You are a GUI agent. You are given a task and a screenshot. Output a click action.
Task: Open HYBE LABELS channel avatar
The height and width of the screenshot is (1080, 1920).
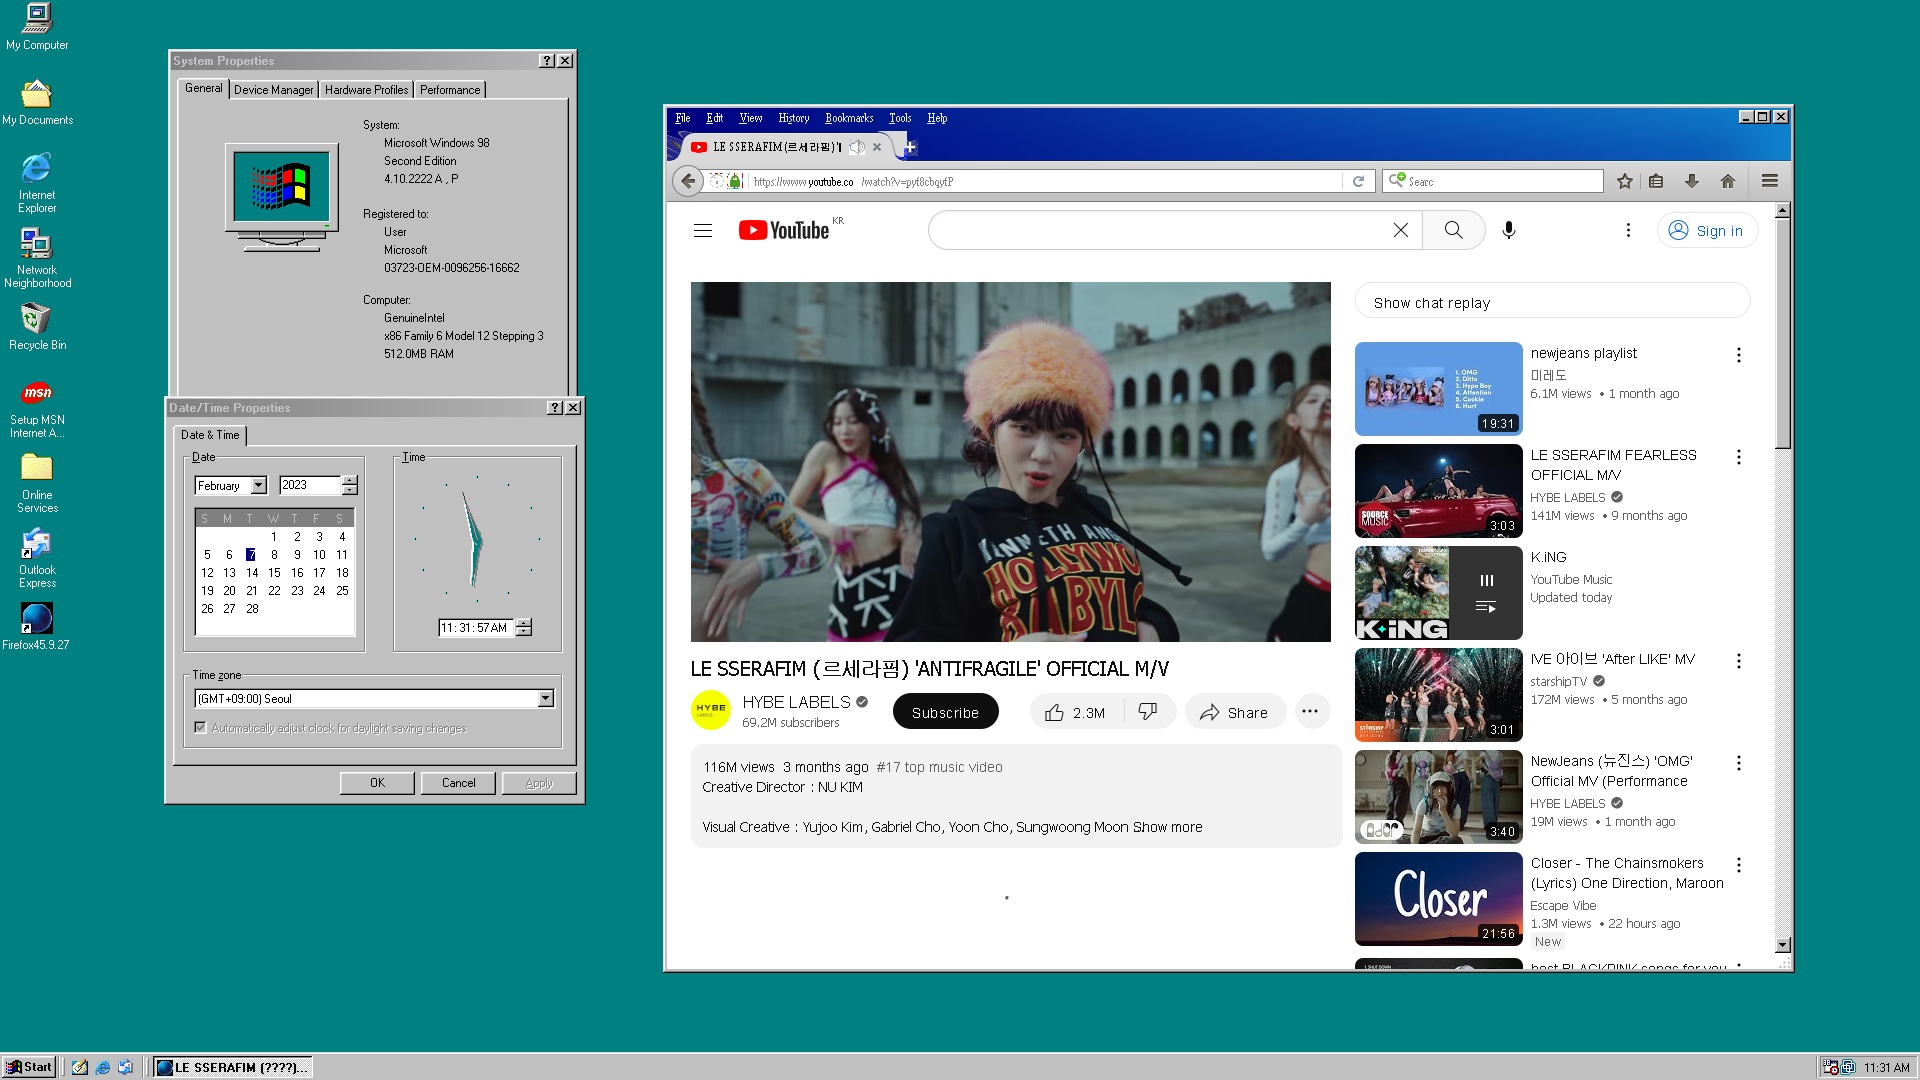(711, 711)
